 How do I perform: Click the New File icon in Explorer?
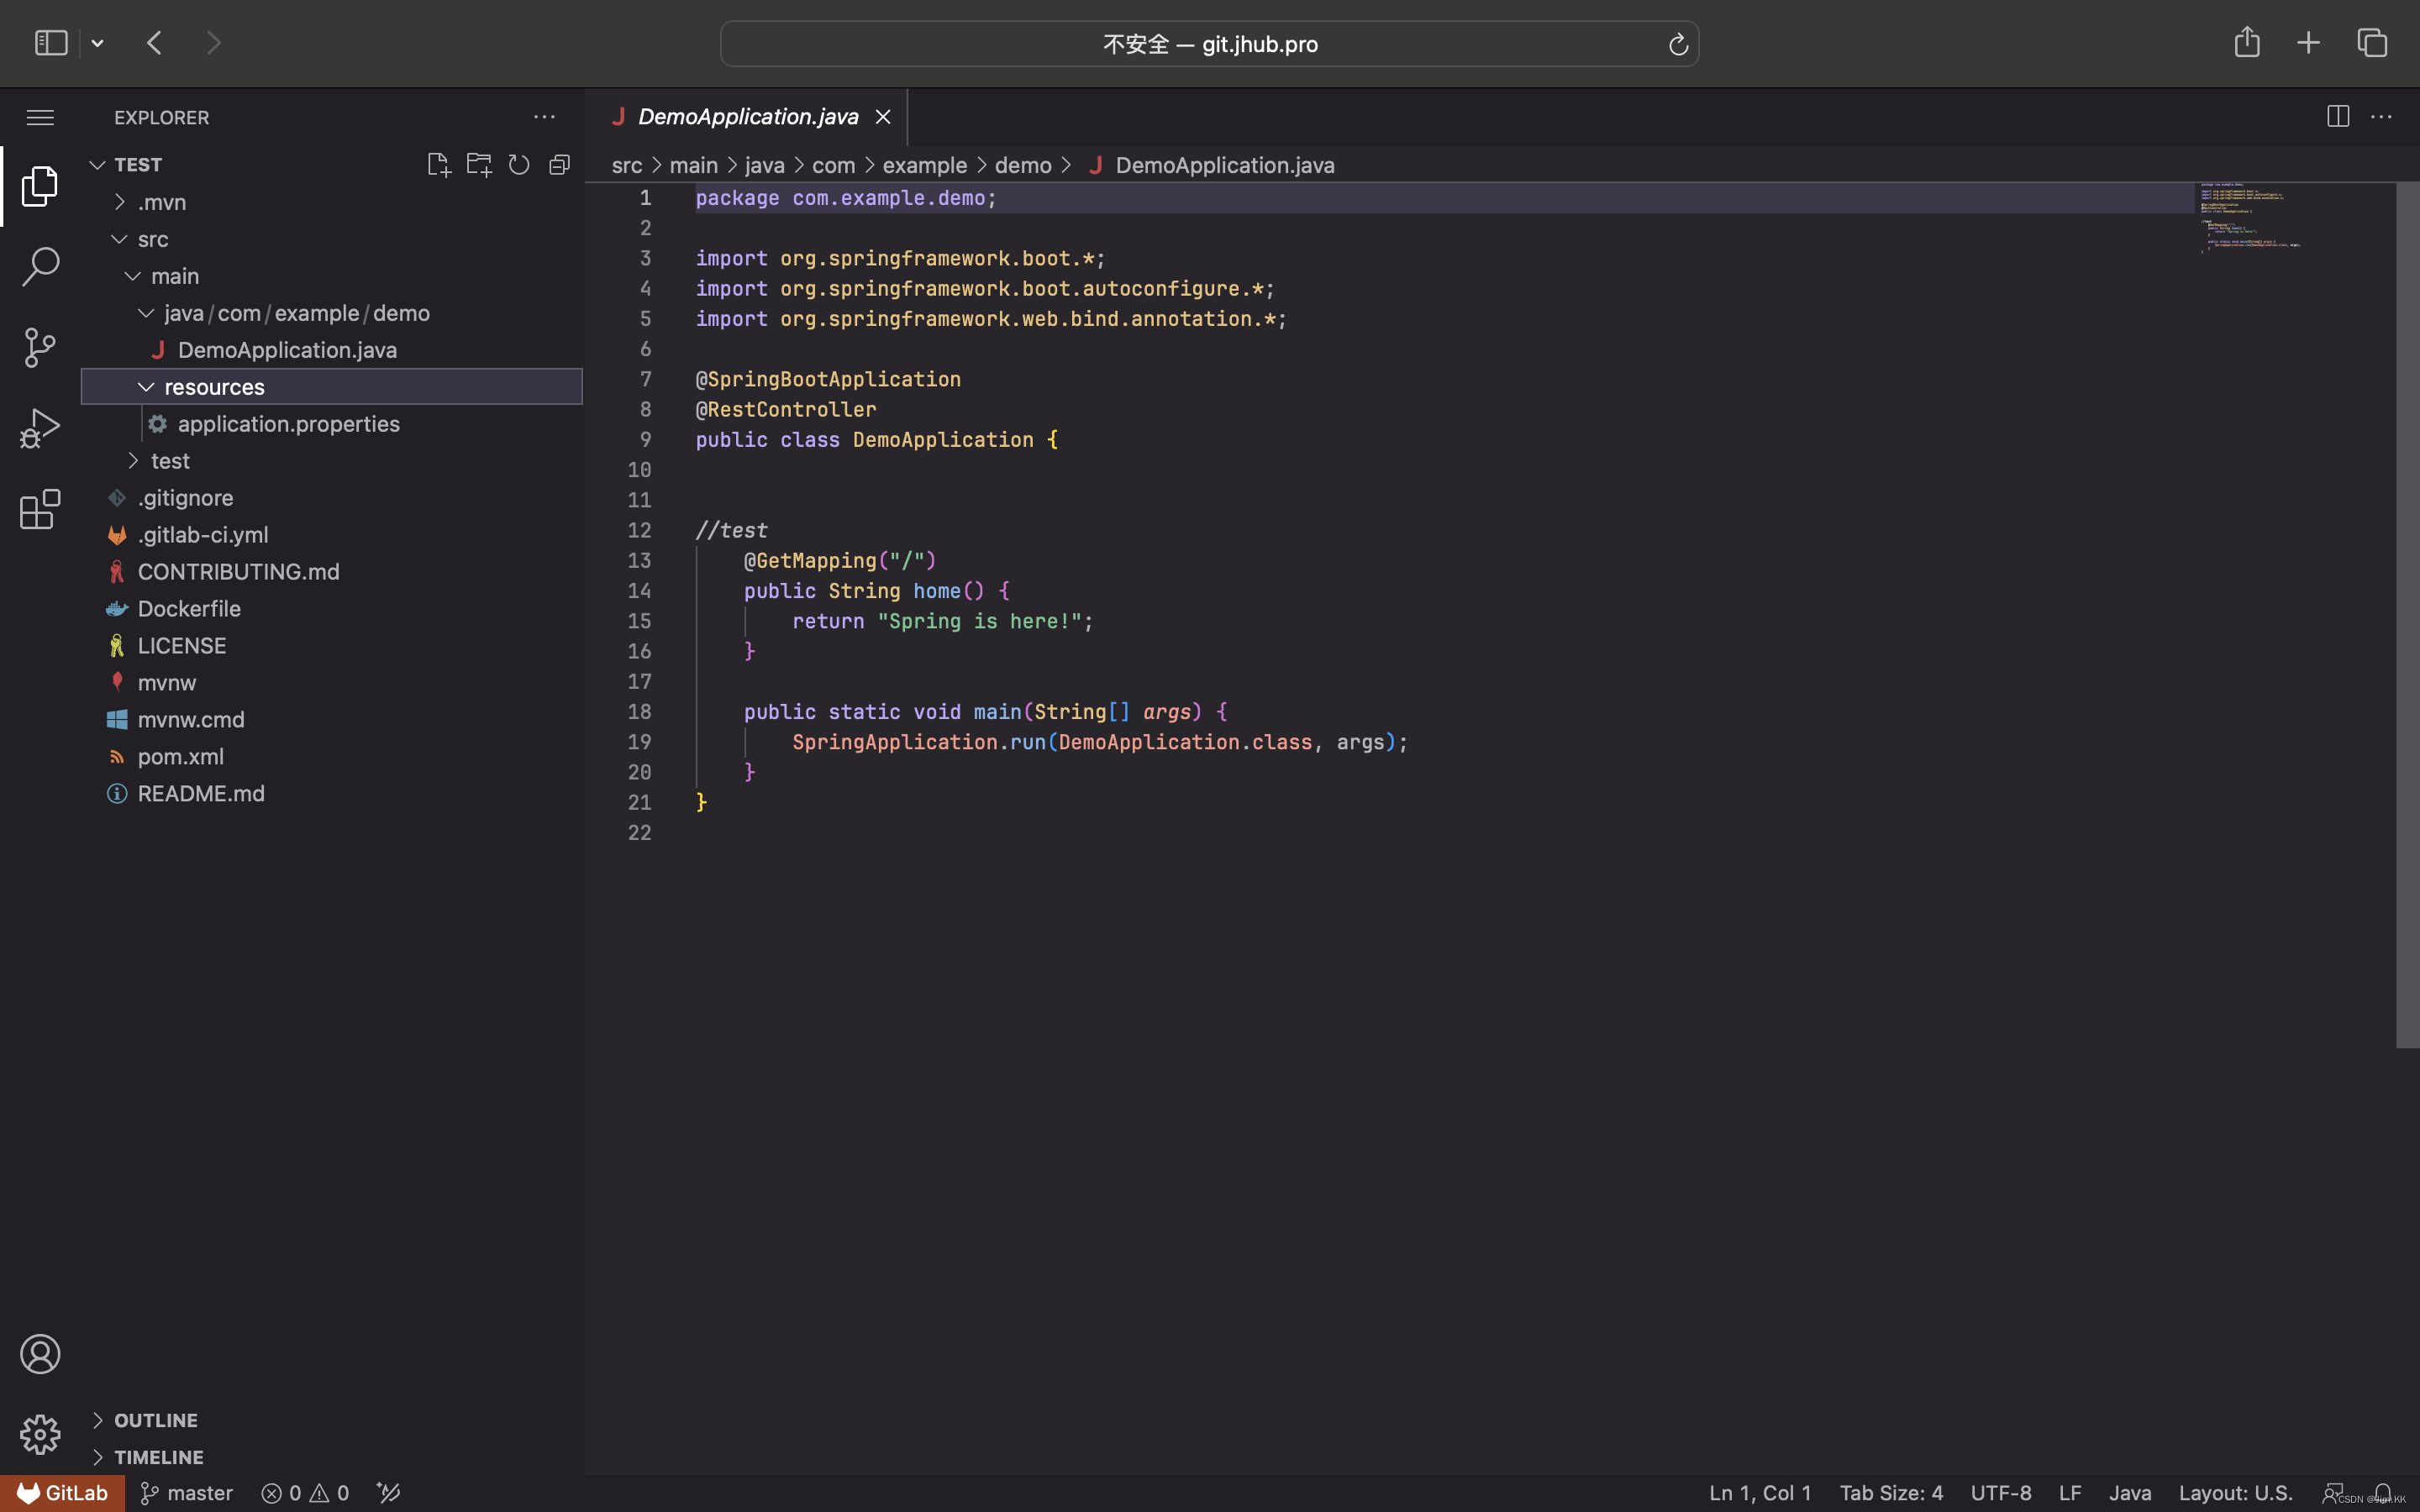pyautogui.click(x=439, y=165)
